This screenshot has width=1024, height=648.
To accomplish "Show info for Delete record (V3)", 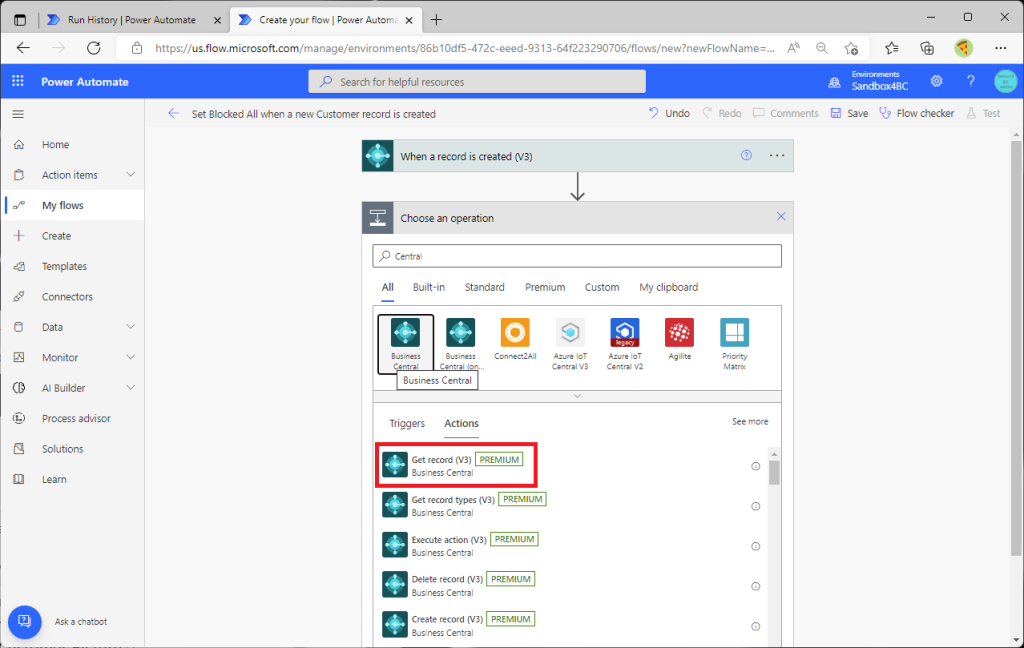I will [x=756, y=587].
